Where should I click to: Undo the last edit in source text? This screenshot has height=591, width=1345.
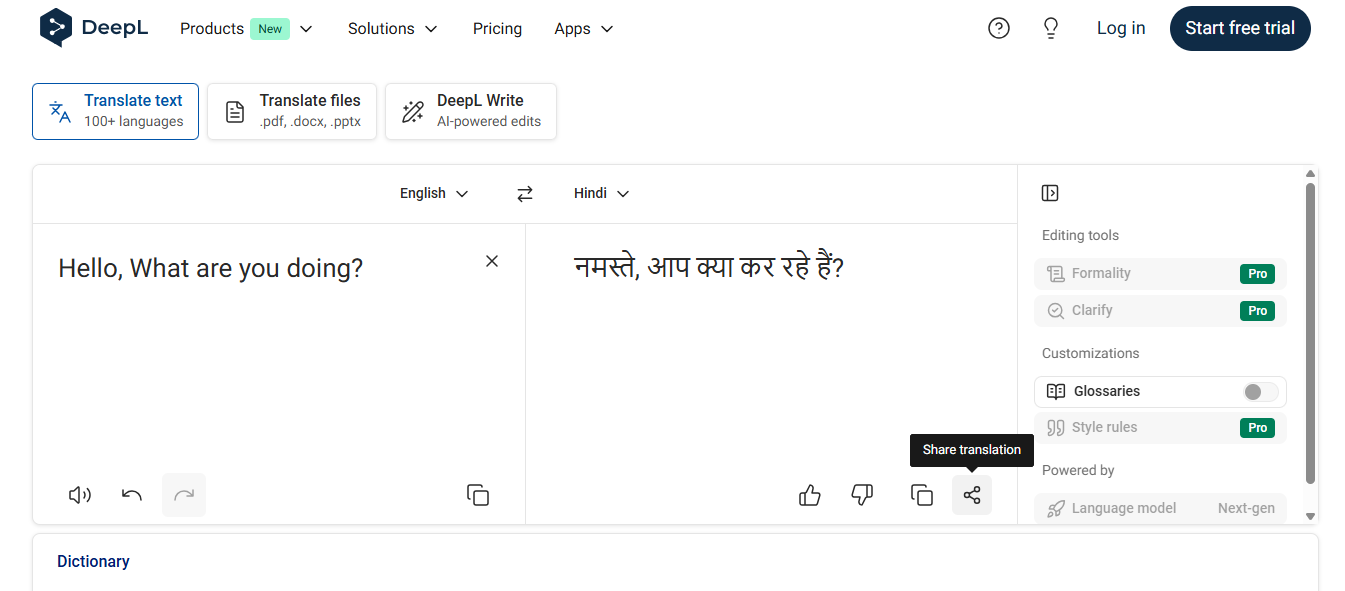pos(131,494)
